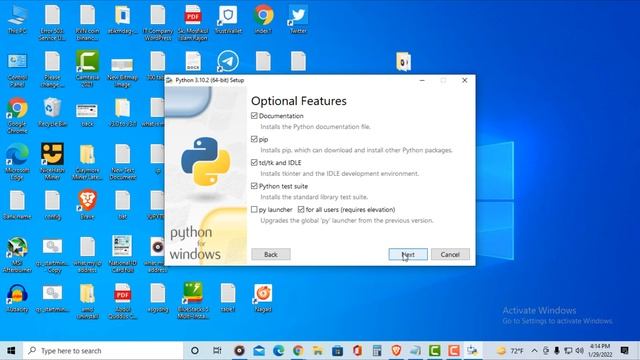Viewport: 640px width, 360px height.
Task: Uncheck the Python test suite option
Action: [254, 186]
